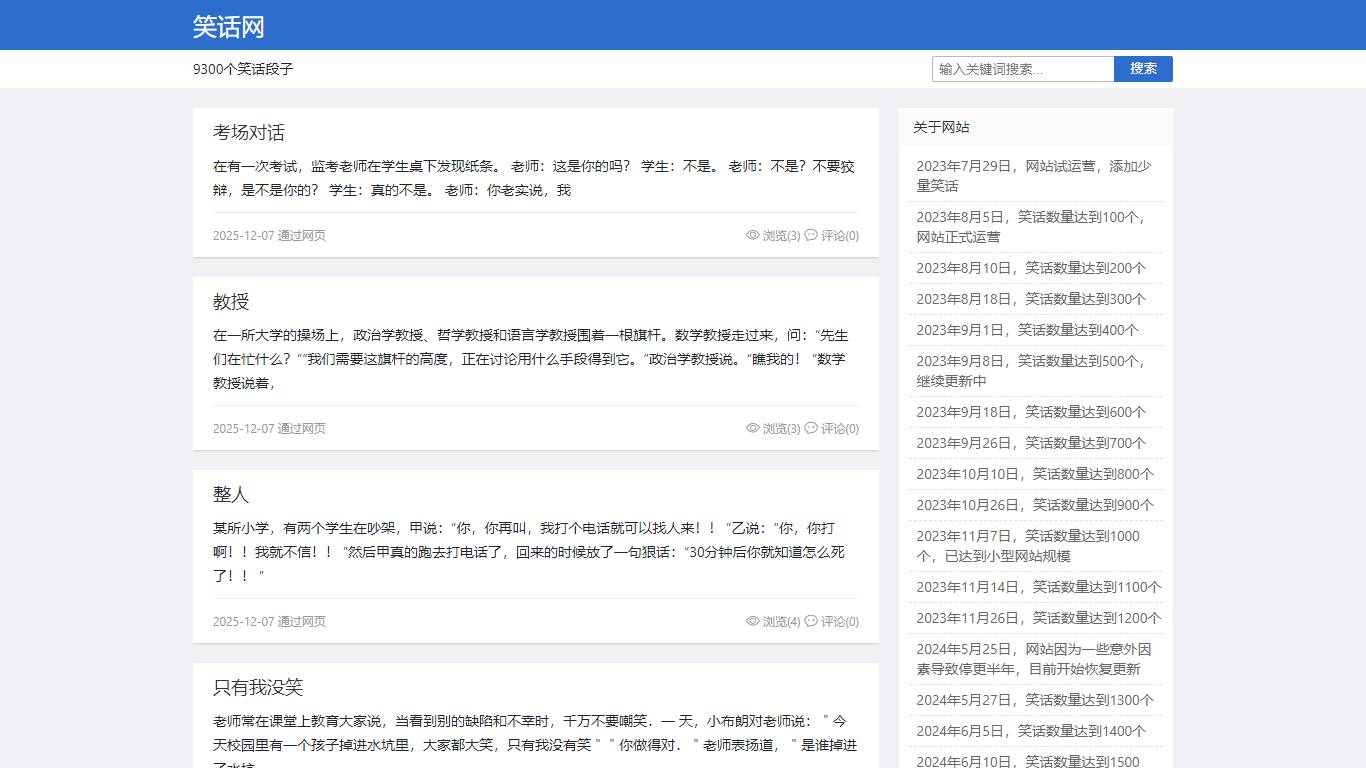The height and width of the screenshot is (768, 1366).
Task: Select the 2023年7月29日 site update entry
Action: [x=1030, y=178]
